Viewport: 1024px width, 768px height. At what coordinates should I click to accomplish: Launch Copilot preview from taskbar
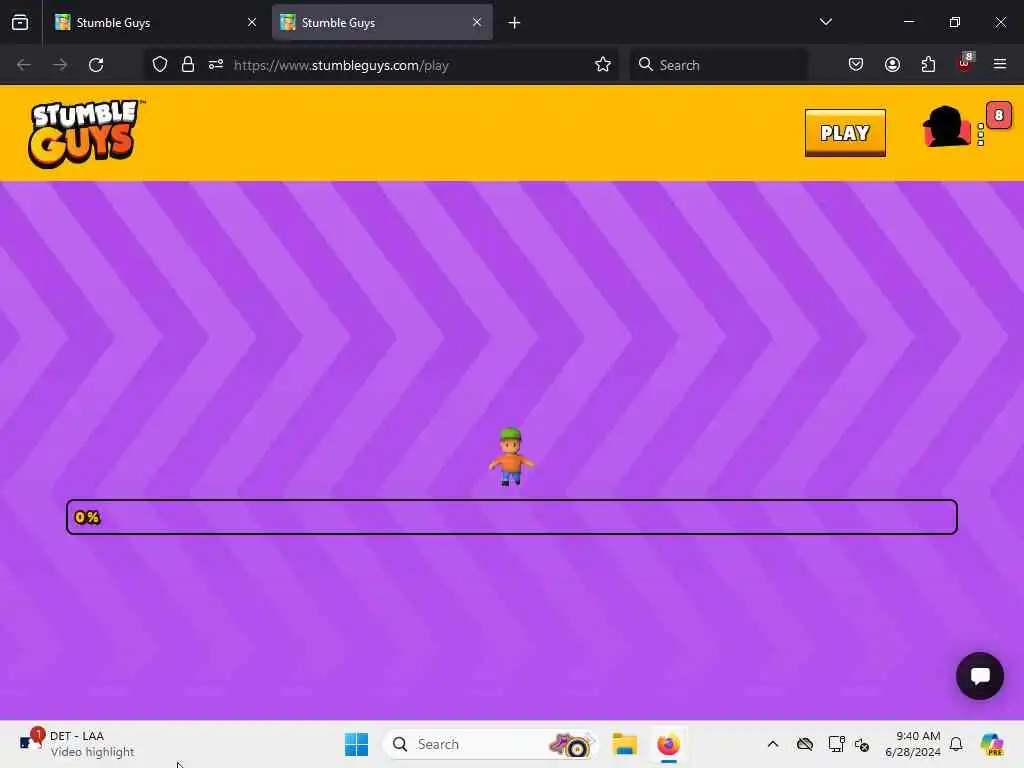[x=992, y=744]
